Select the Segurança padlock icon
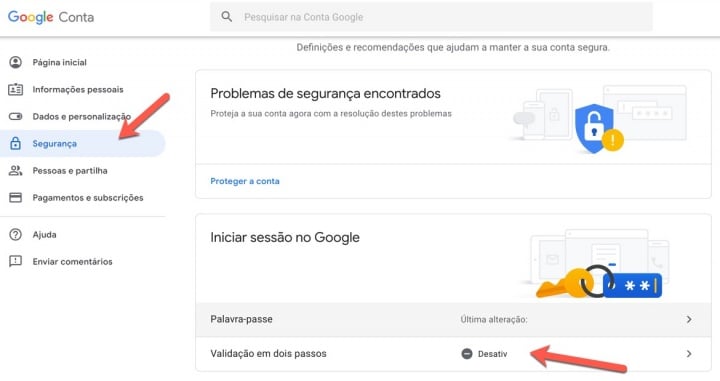Image resolution: width=720 pixels, height=381 pixels. coord(16,143)
